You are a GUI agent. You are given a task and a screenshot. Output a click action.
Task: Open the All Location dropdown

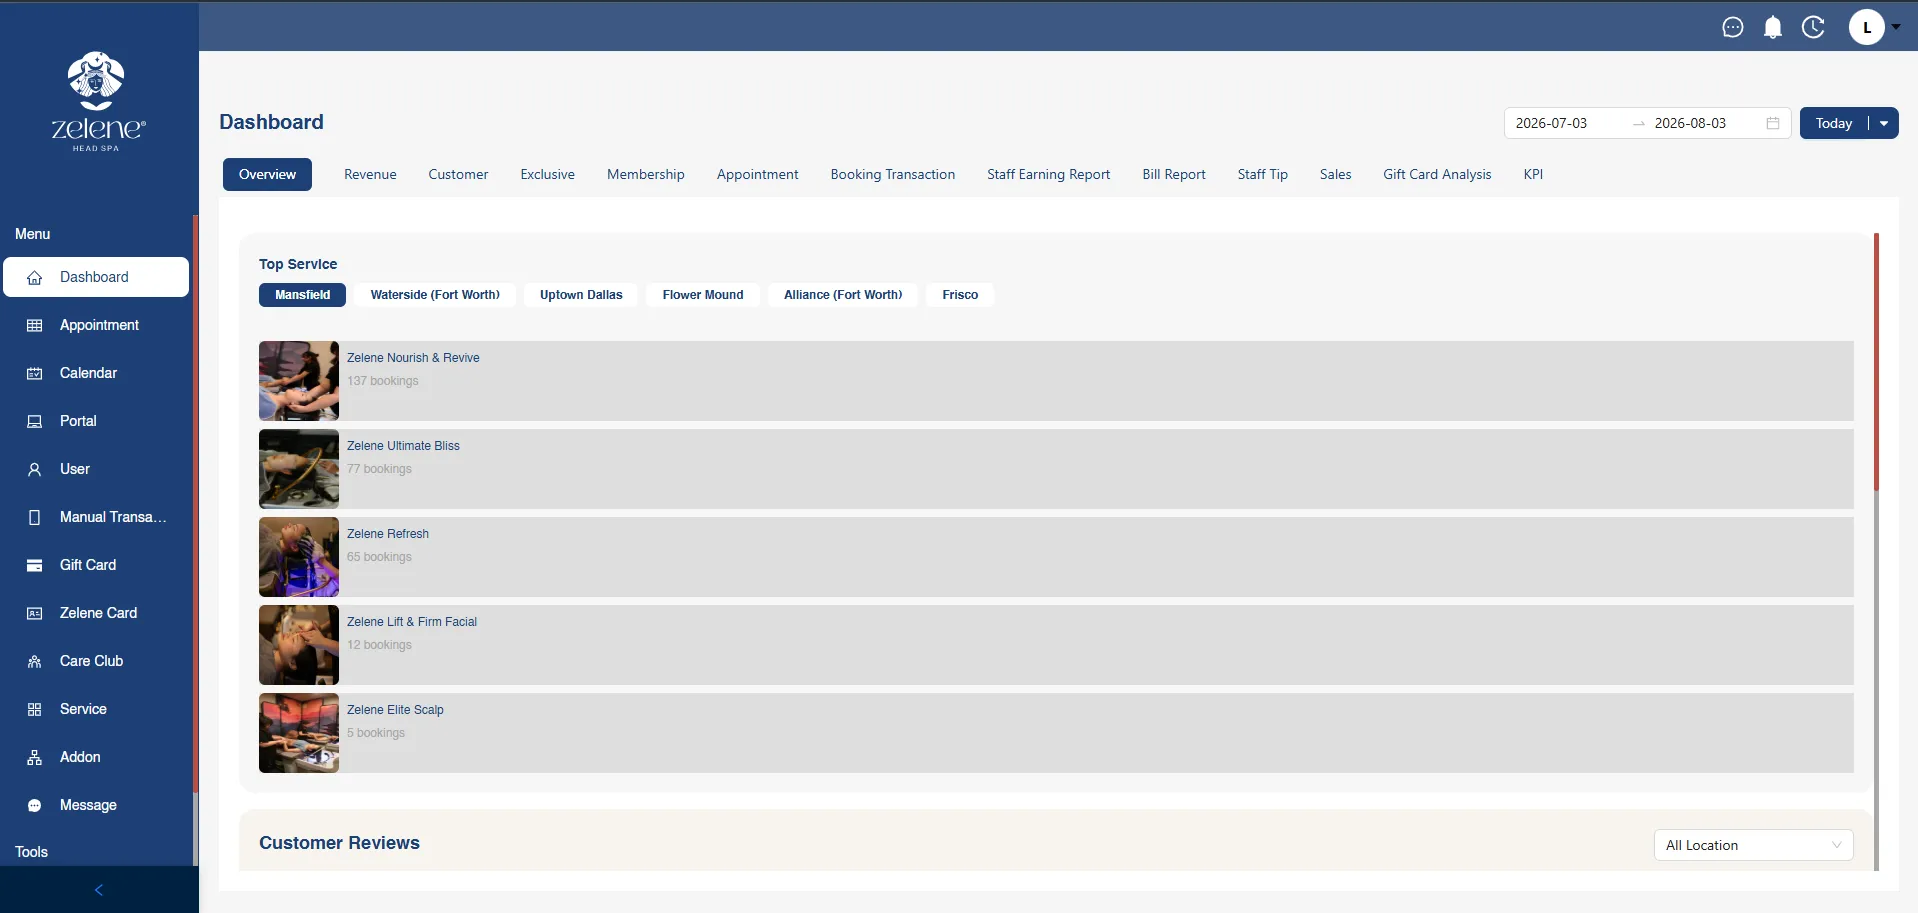tap(1753, 845)
